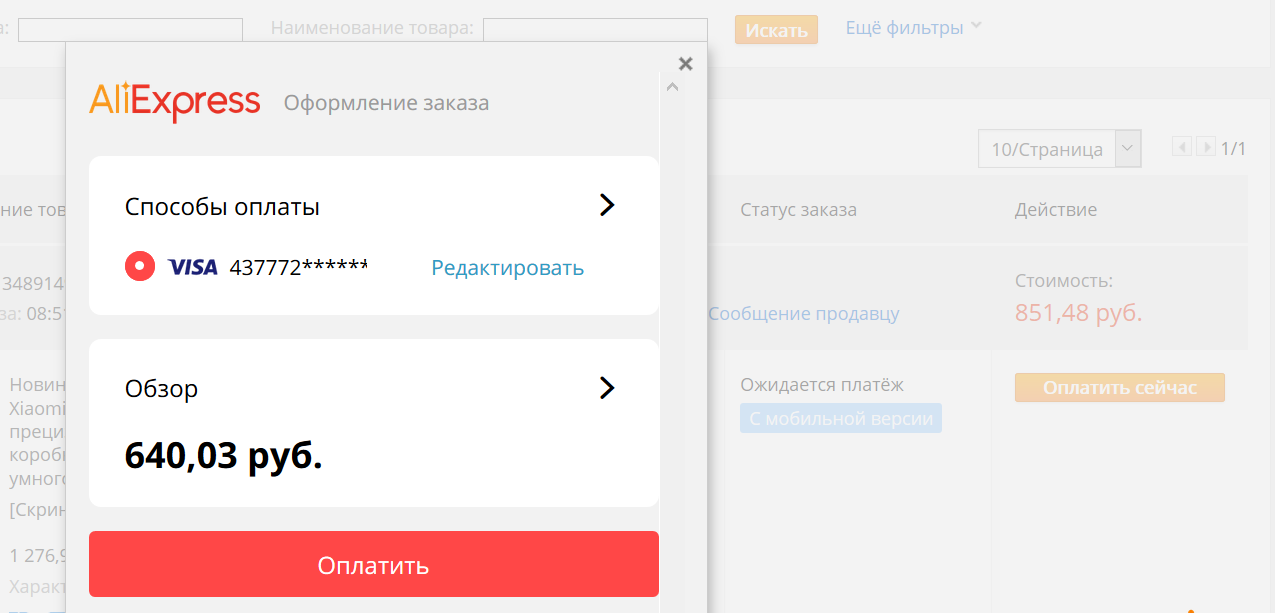Screen dimensions: 1275x613
Task: Click Сообщение продавцу link
Action: click(x=804, y=314)
